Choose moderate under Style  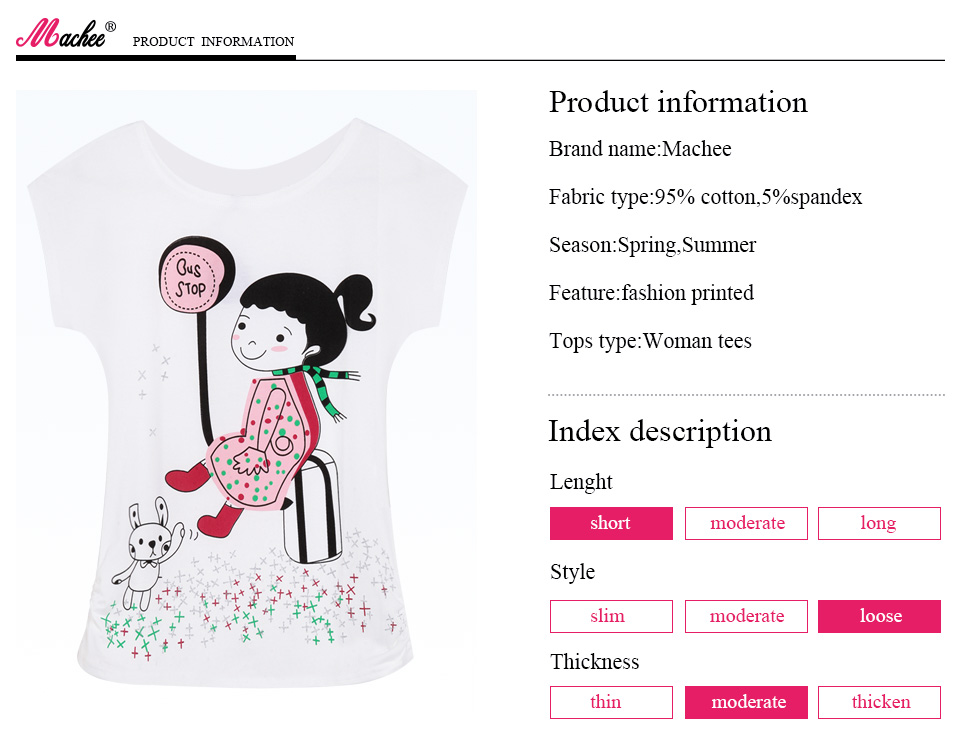pos(746,616)
